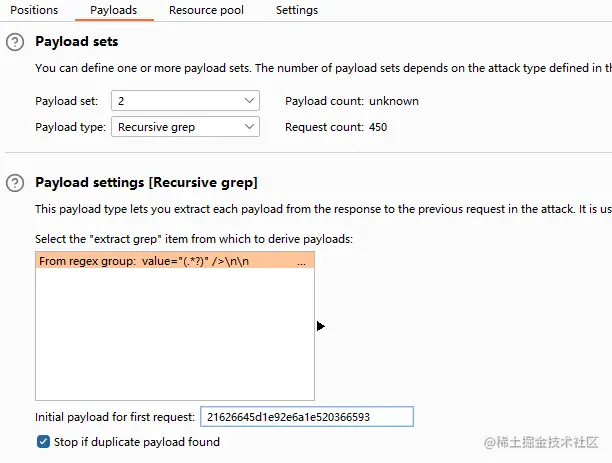The height and width of the screenshot is (463, 612).
Task: Click the initial payload input field
Action: coord(307,417)
